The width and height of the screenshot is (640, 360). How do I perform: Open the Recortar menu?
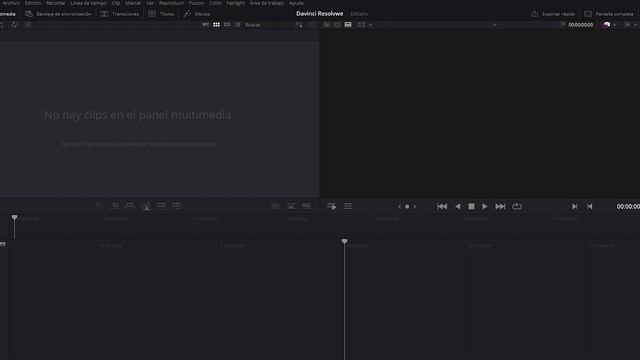click(x=56, y=3)
